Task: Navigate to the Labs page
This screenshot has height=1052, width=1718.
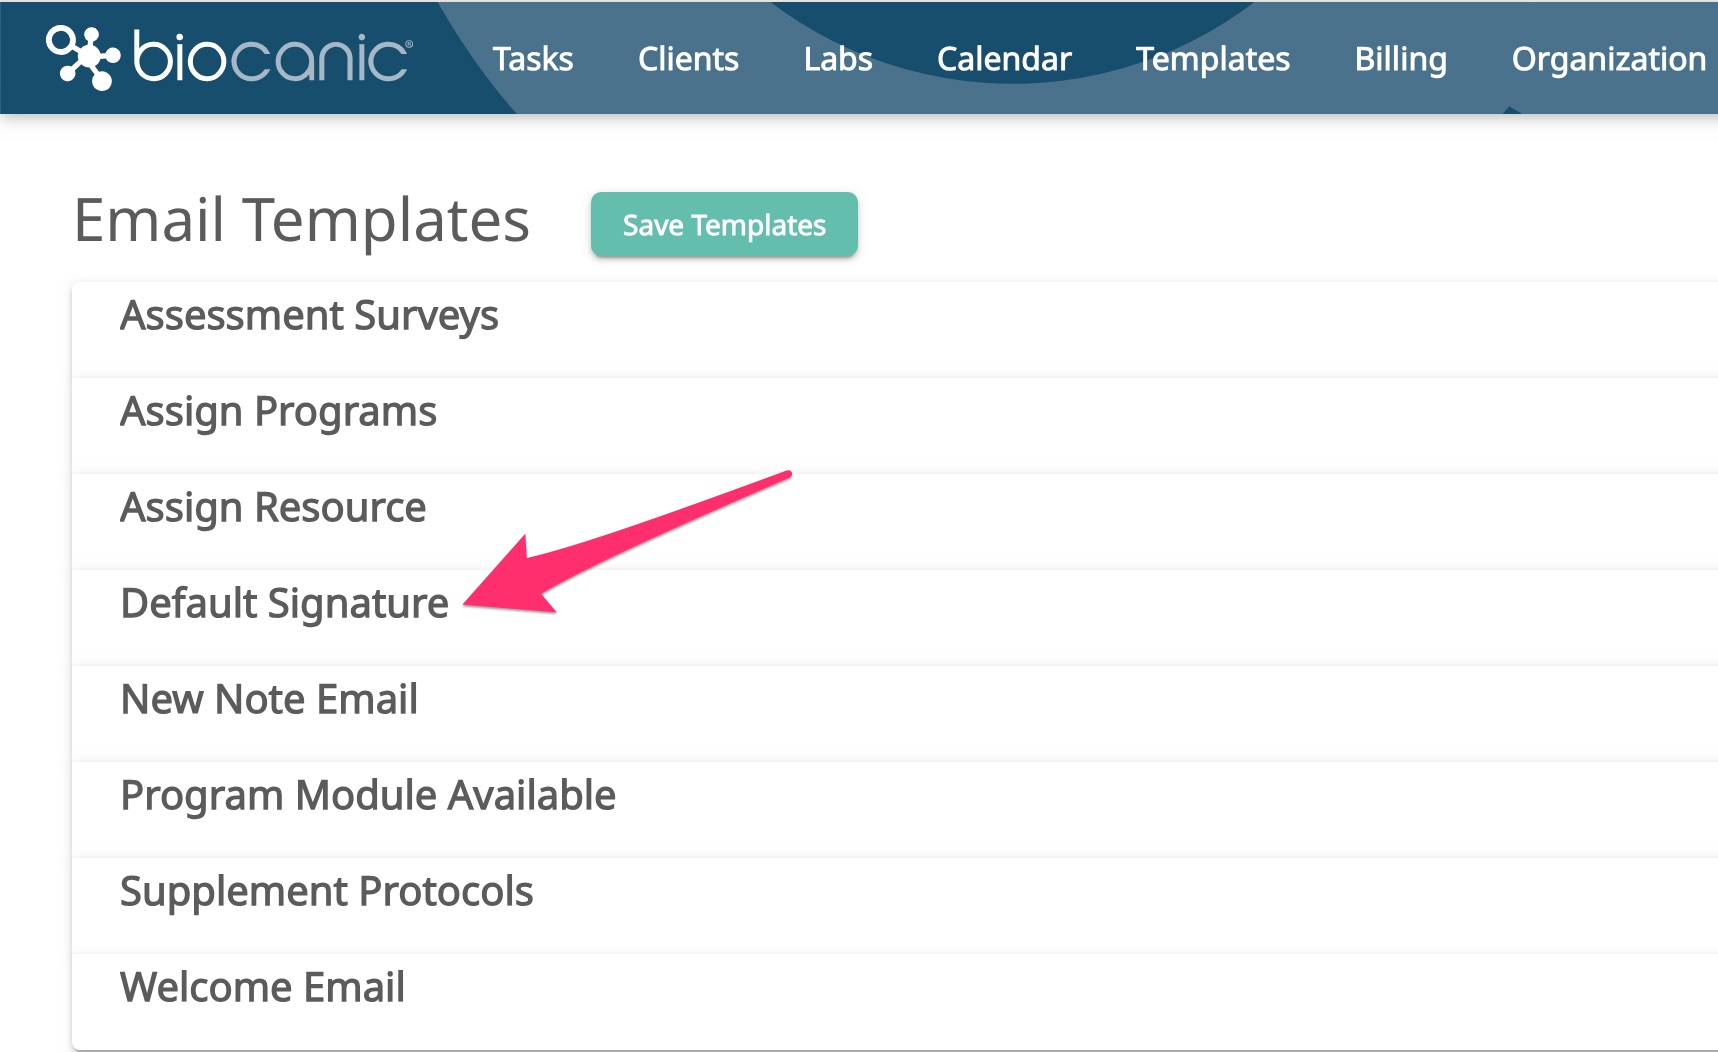Action: 837,59
